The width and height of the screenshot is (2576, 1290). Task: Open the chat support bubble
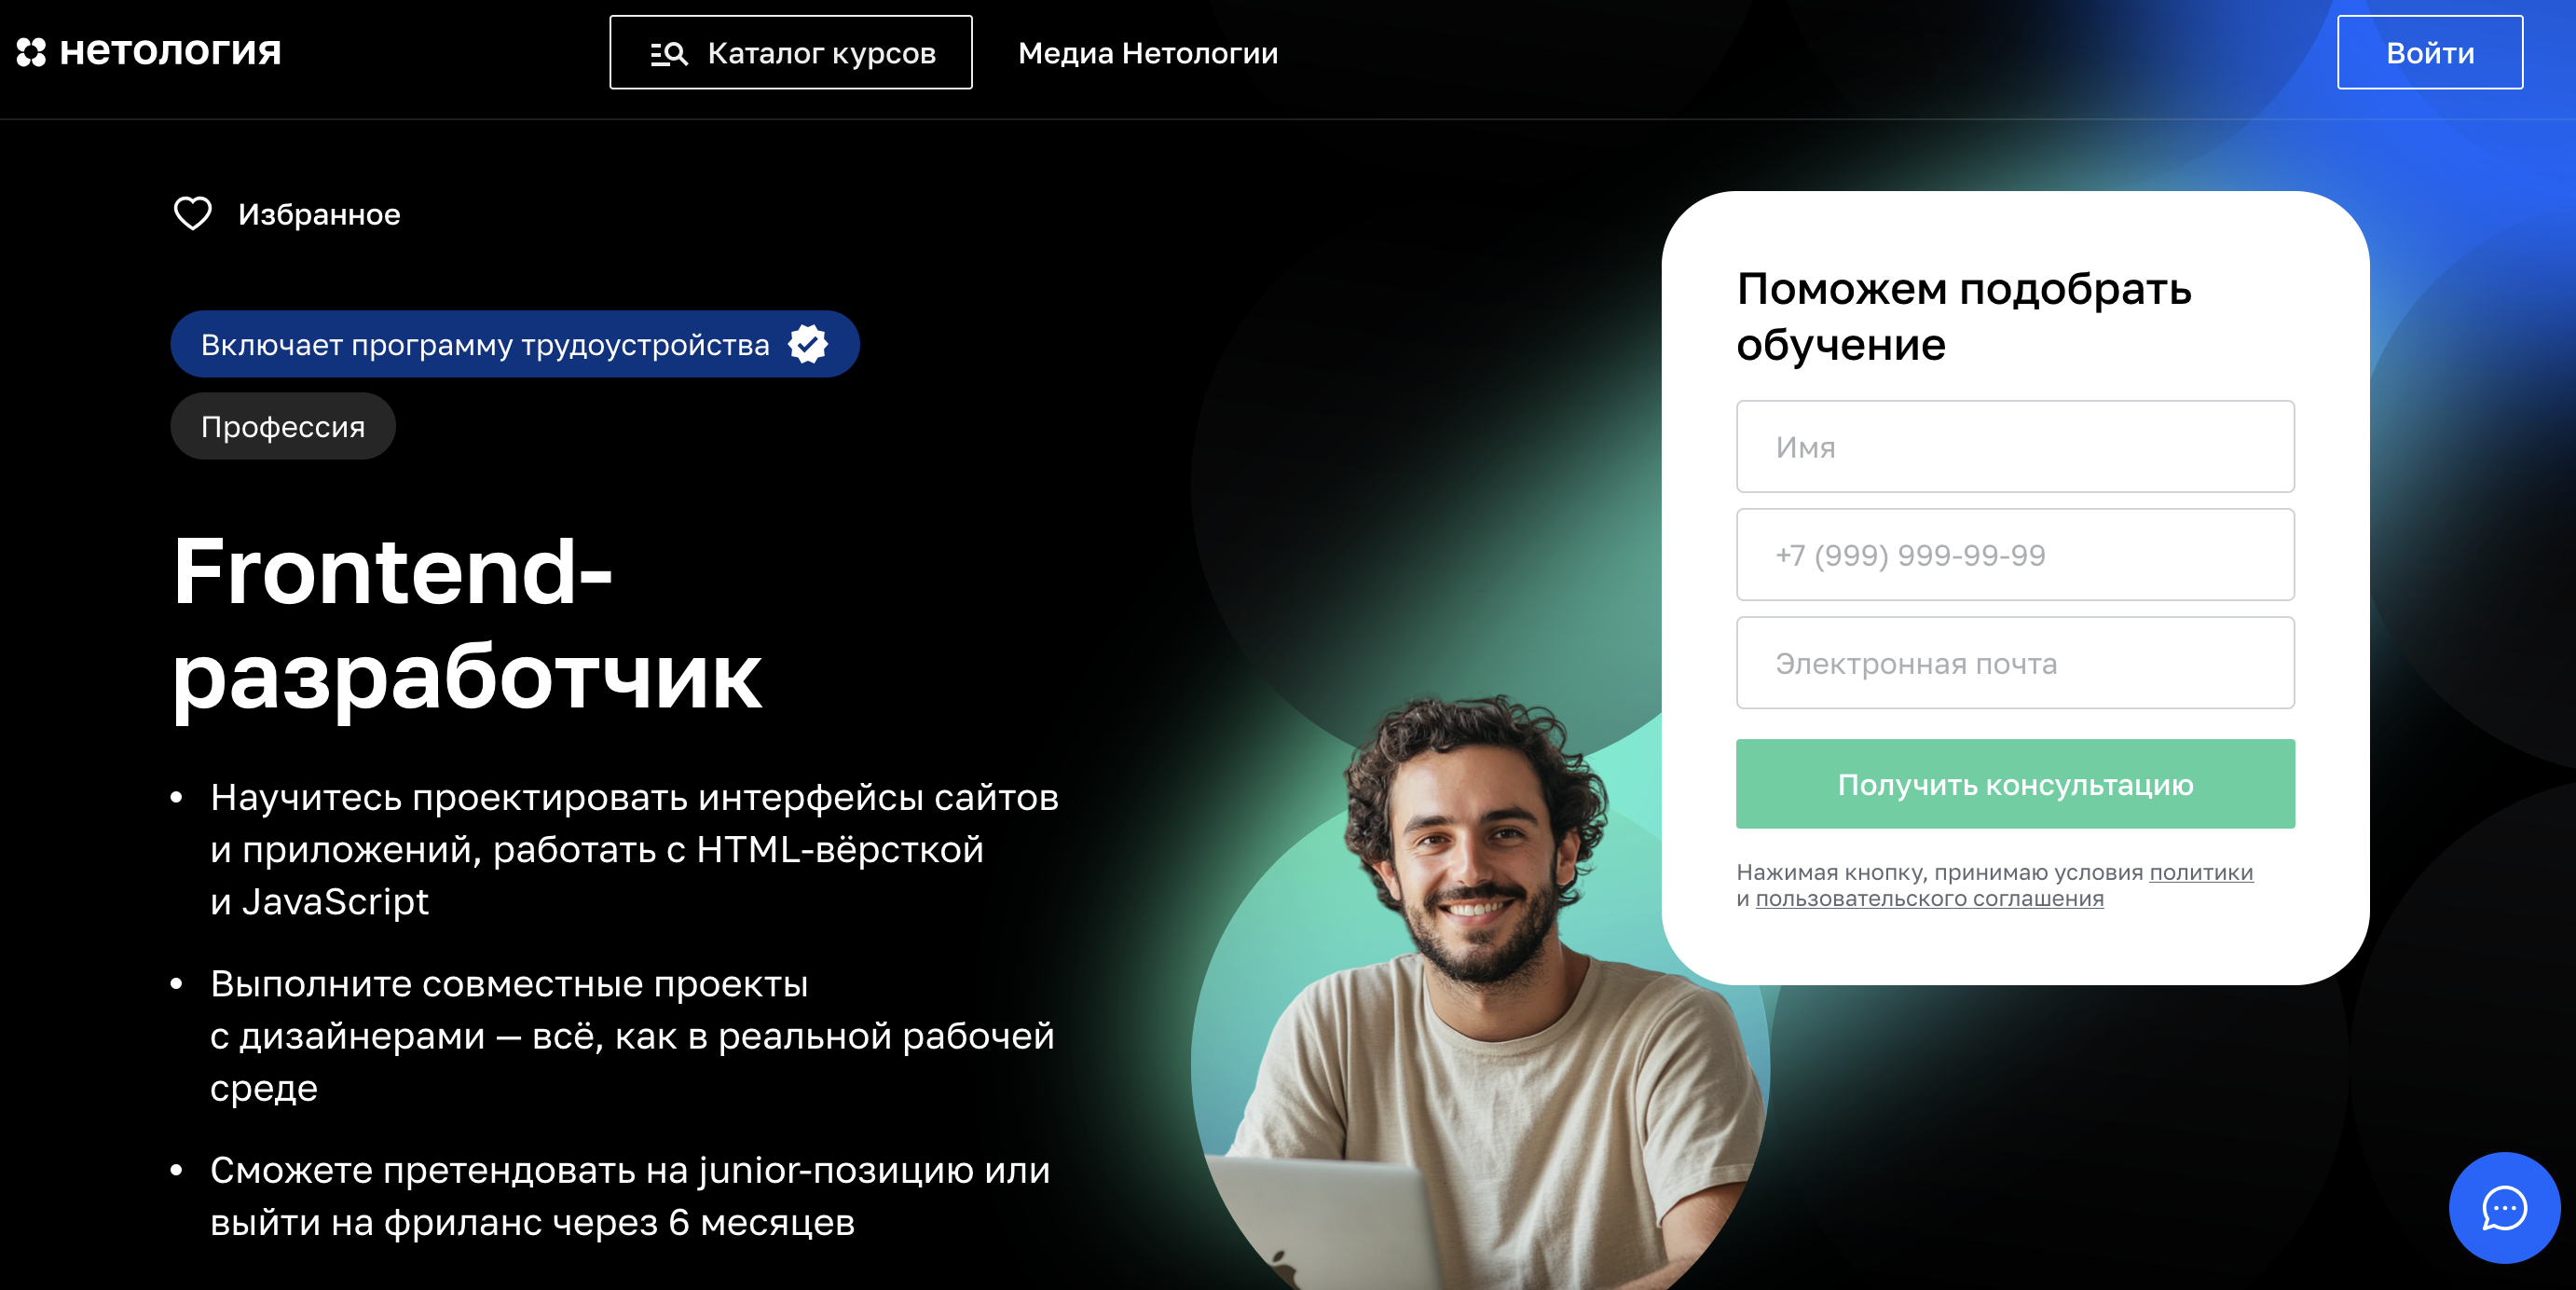2504,1207
